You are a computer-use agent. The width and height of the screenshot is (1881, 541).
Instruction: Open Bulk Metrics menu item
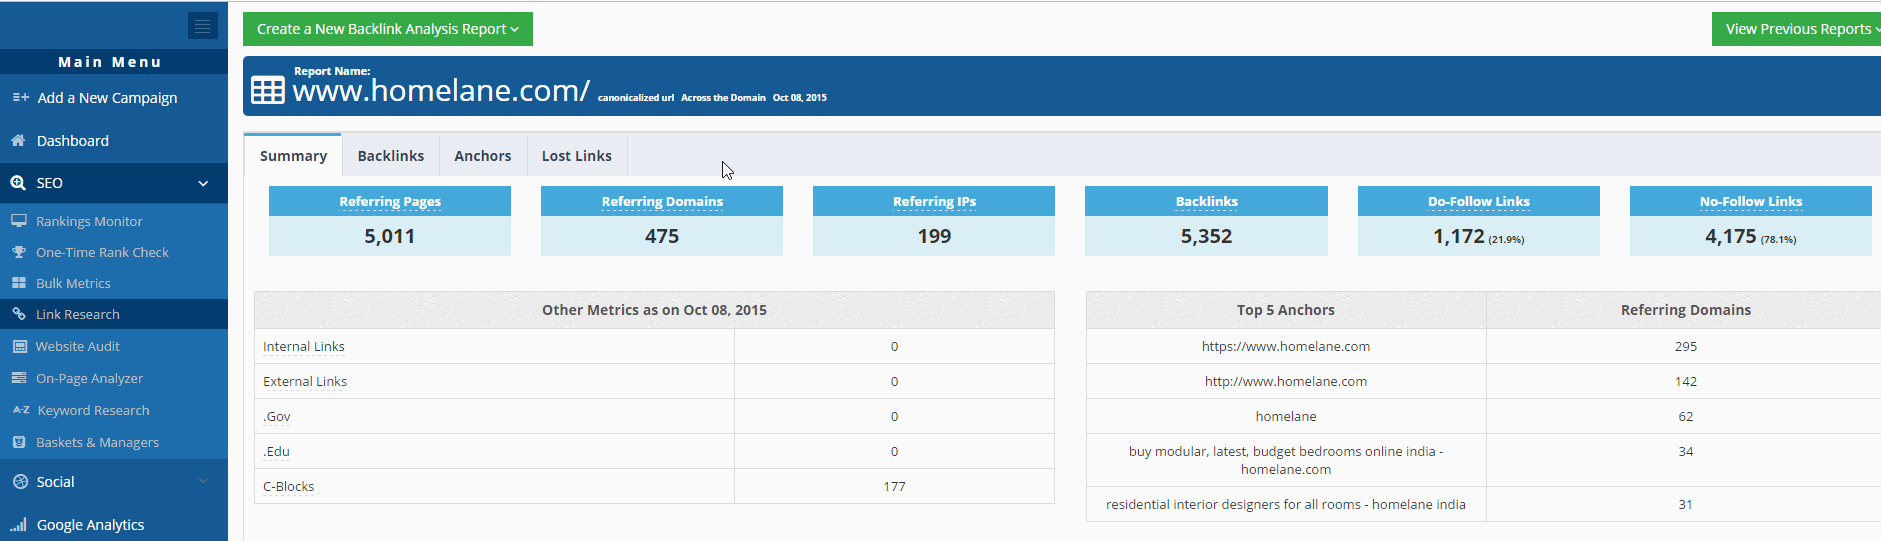click(x=73, y=283)
